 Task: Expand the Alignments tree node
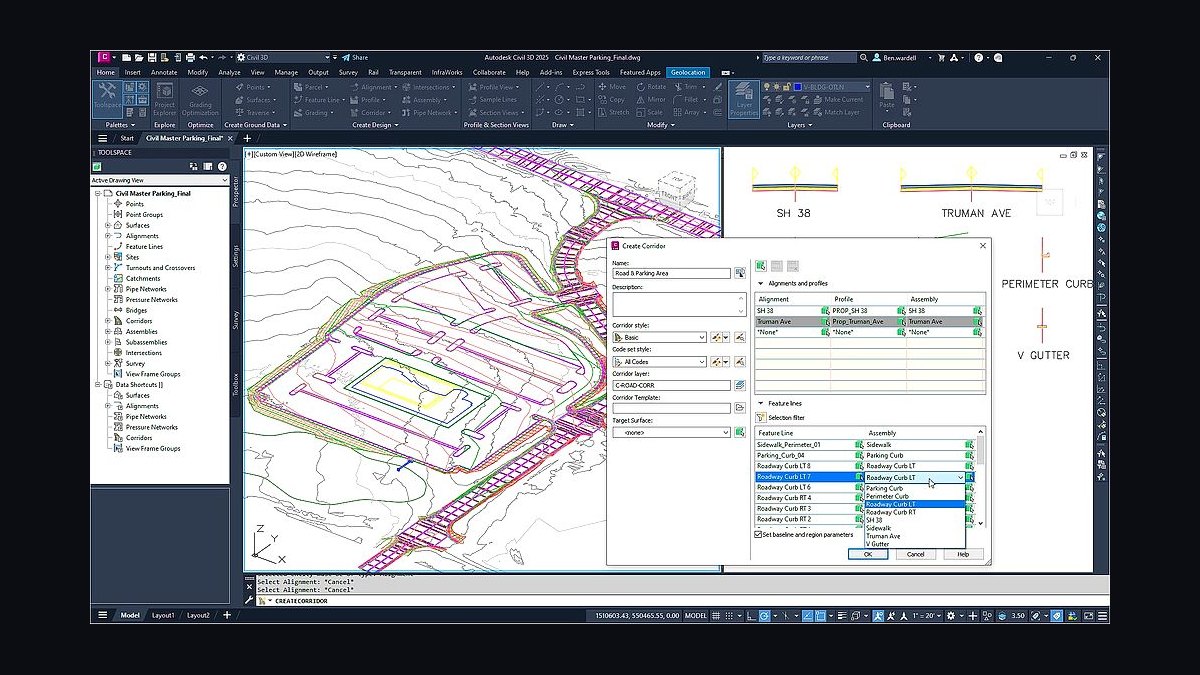[108, 236]
